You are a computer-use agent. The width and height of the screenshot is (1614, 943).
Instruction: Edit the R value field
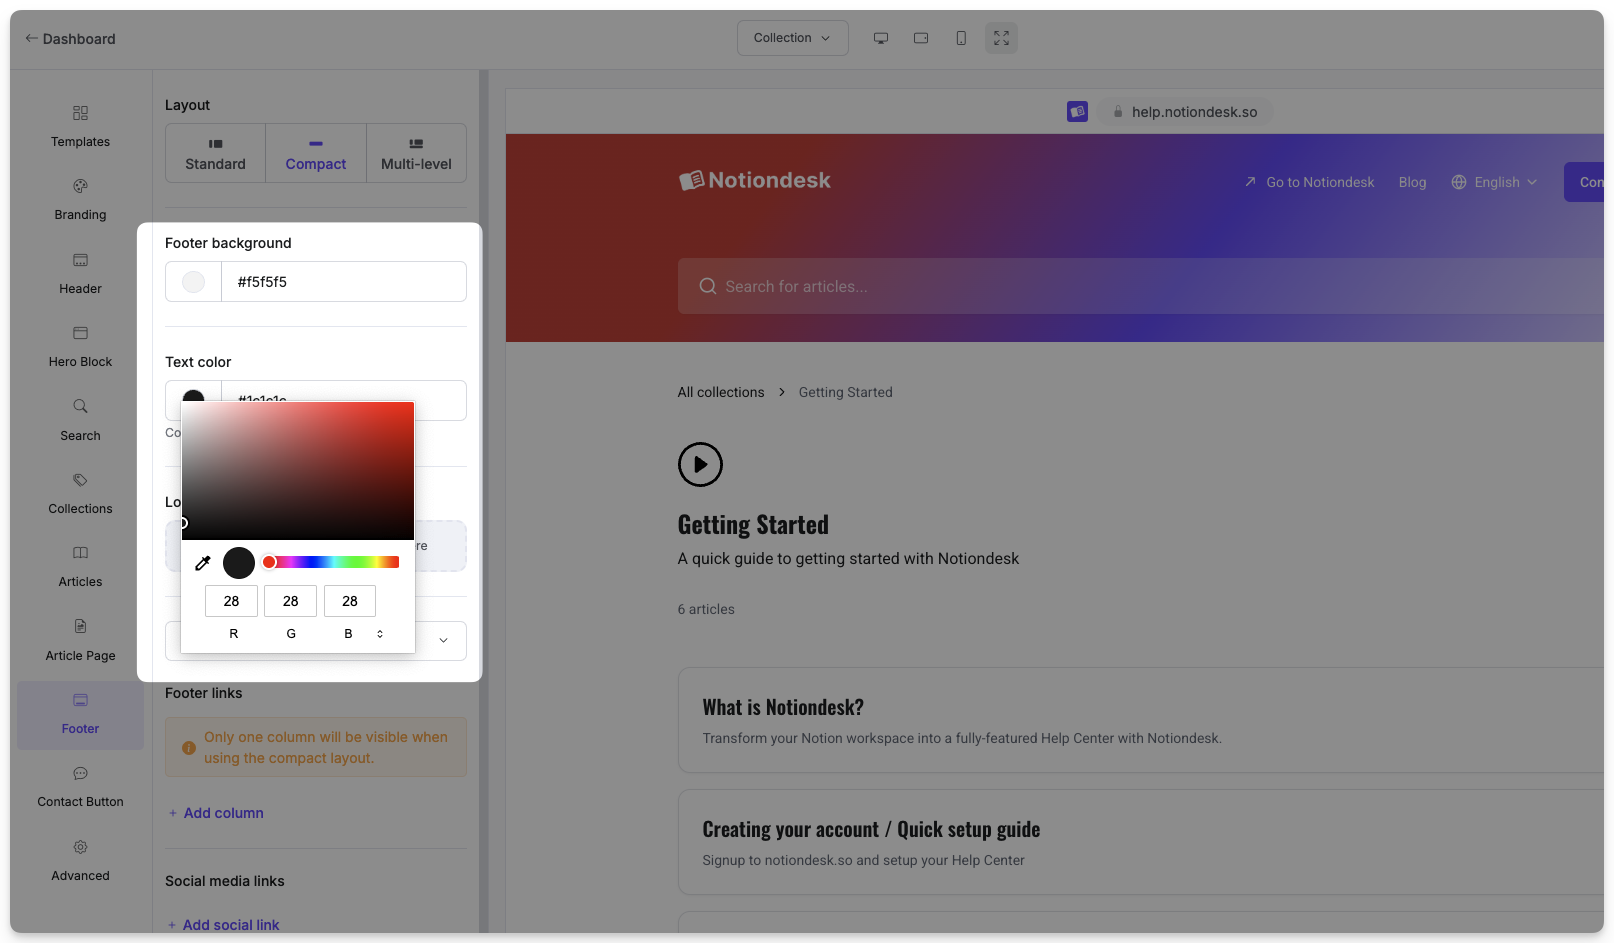click(x=231, y=601)
